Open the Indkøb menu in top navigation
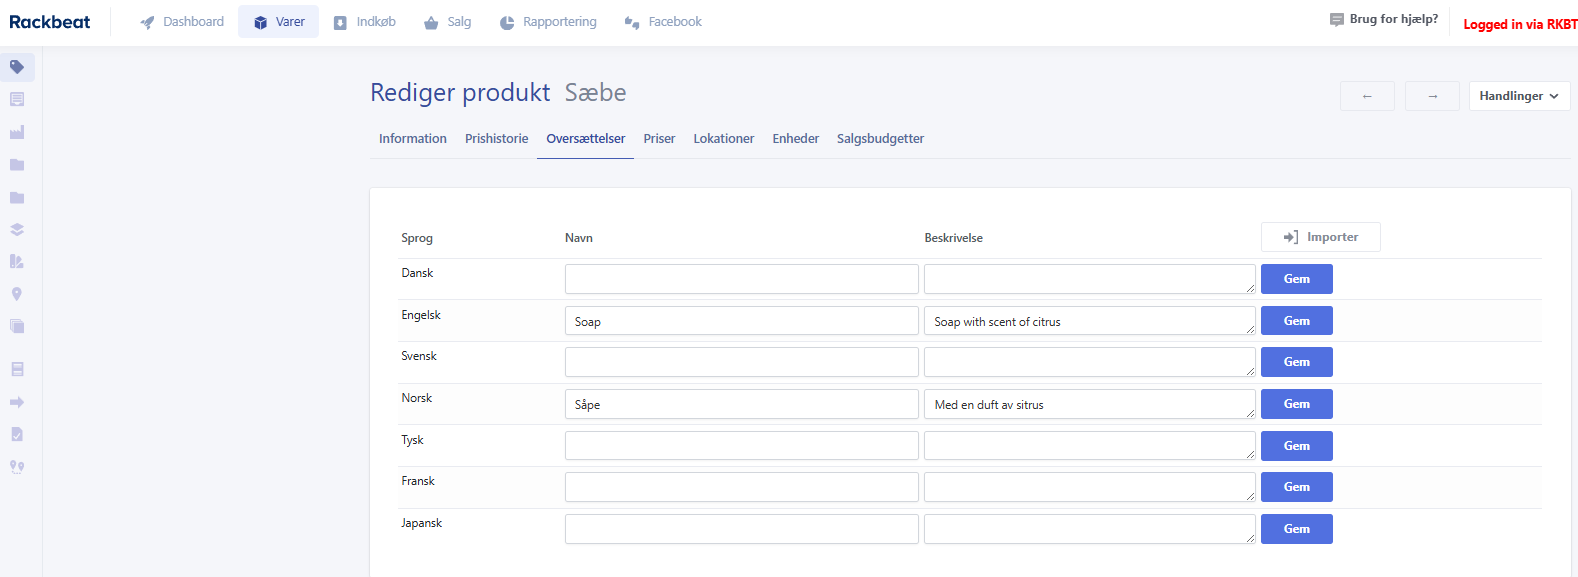The image size is (1578, 577). coord(365,22)
